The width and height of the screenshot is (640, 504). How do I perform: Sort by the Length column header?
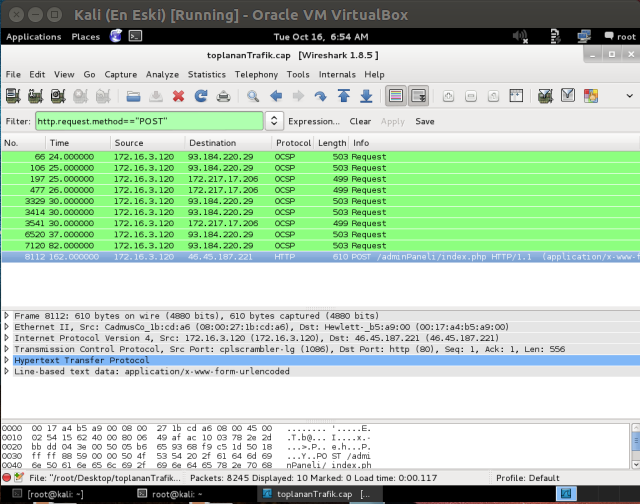(x=332, y=143)
